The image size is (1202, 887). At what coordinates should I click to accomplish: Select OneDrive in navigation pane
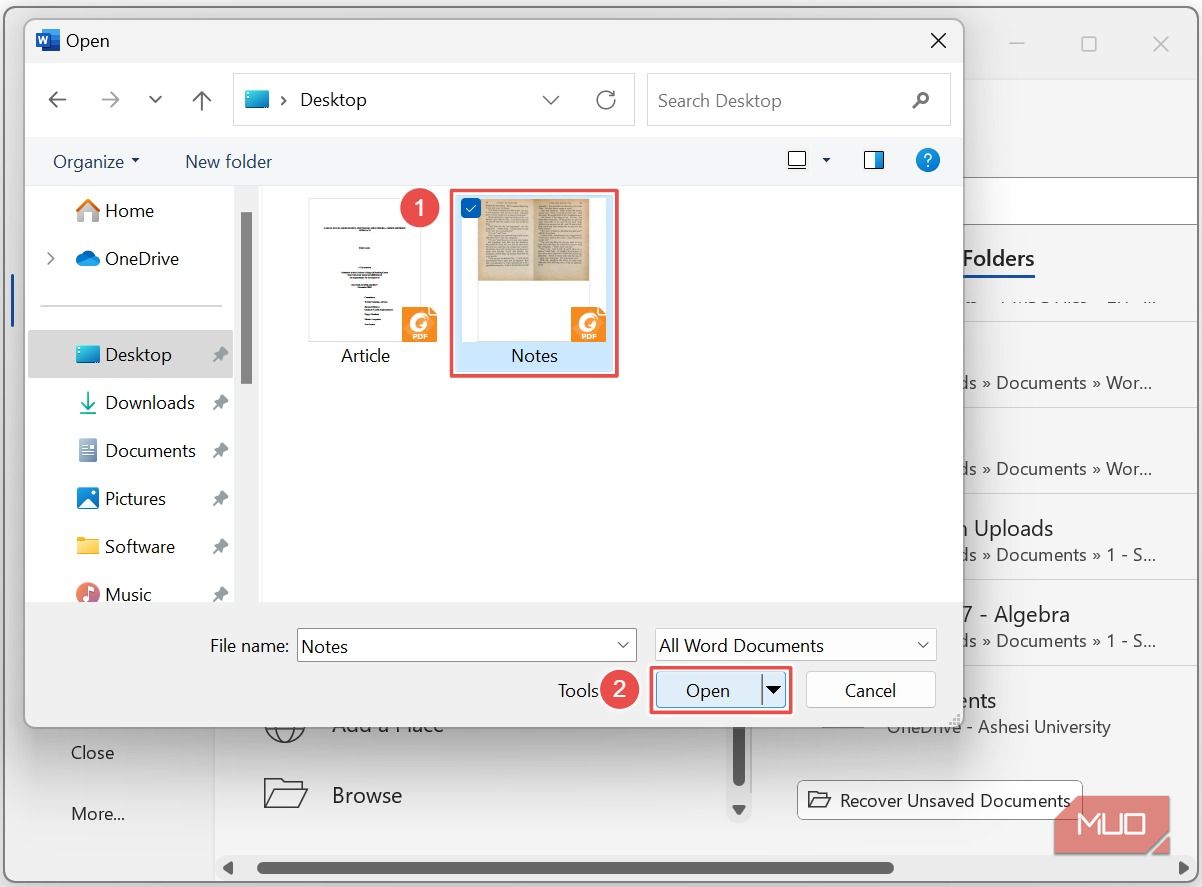click(x=128, y=258)
